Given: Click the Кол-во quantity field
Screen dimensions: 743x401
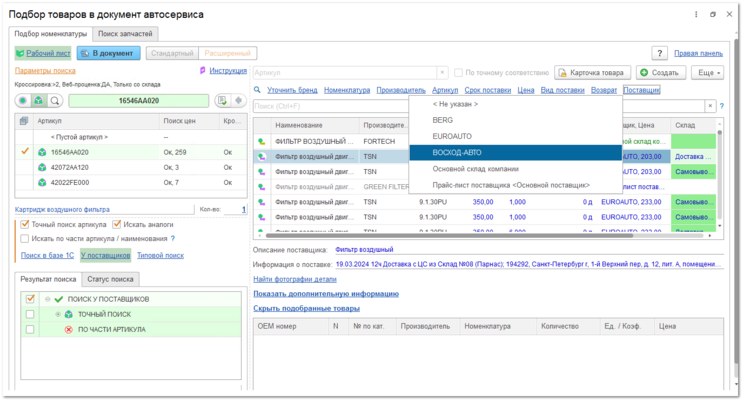Looking at the screenshot, I should click(x=235, y=210).
